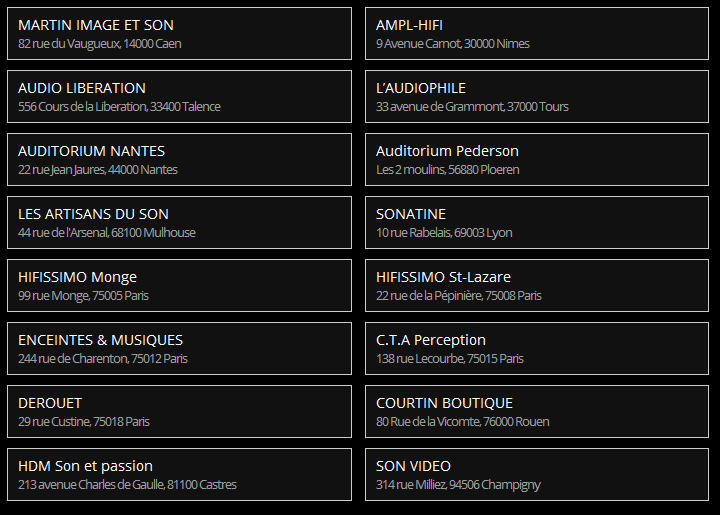Select the AMPL-HIFI Nimes dealer card
The height and width of the screenshot is (515, 720).
[x=537, y=34]
